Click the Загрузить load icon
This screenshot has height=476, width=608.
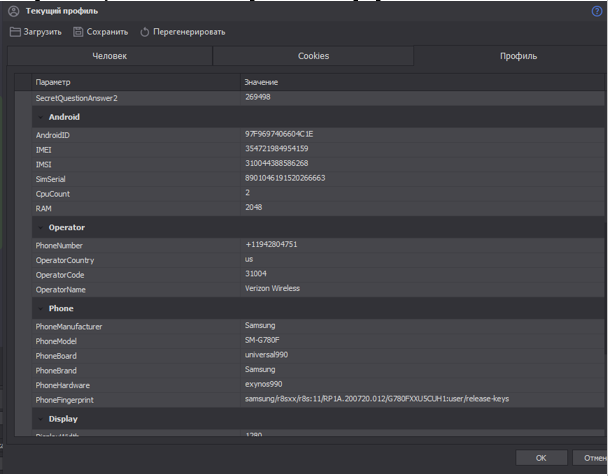pyautogui.click(x=15, y=32)
